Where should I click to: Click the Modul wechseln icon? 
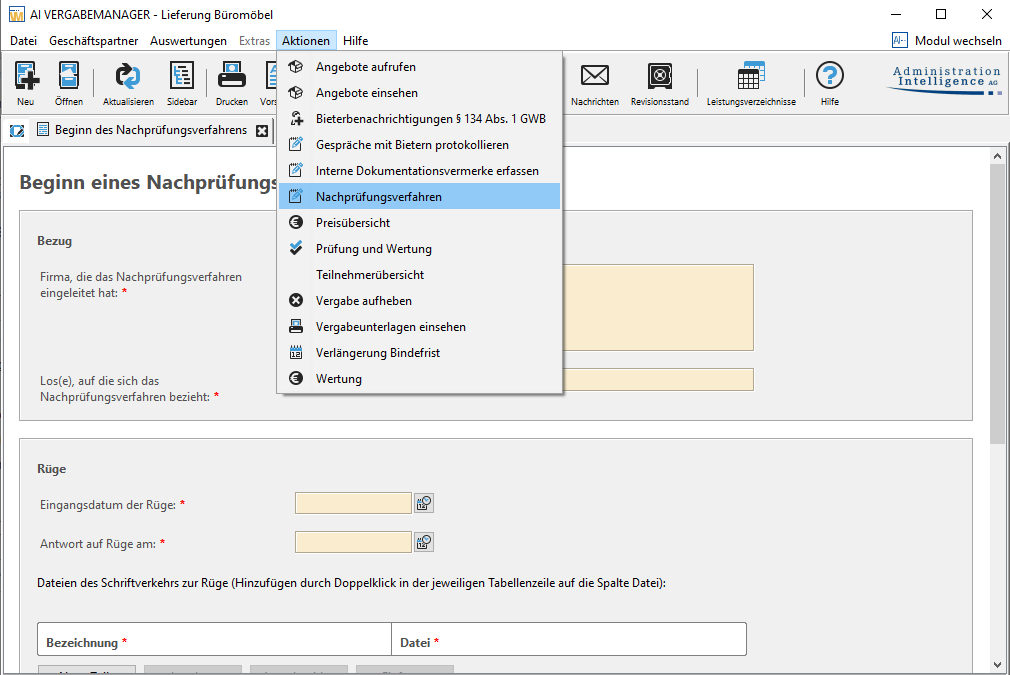pyautogui.click(x=899, y=41)
